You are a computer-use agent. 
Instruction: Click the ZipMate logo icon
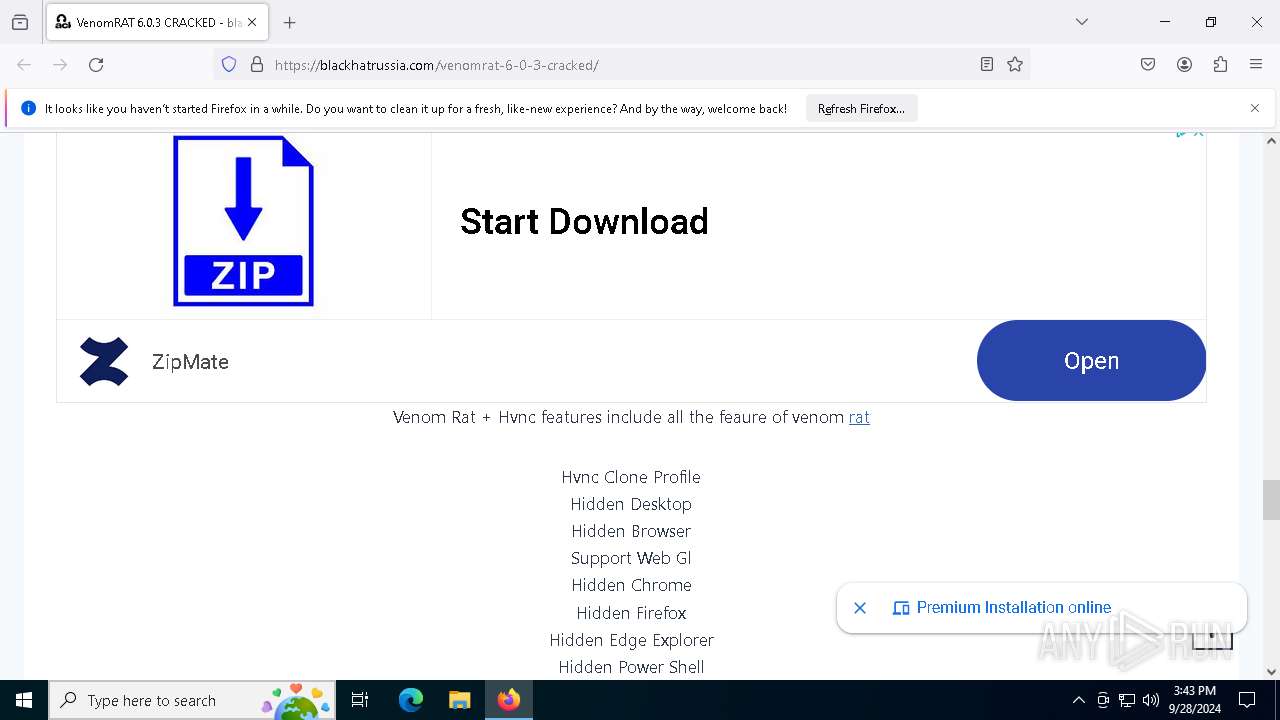(x=104, y=361)
